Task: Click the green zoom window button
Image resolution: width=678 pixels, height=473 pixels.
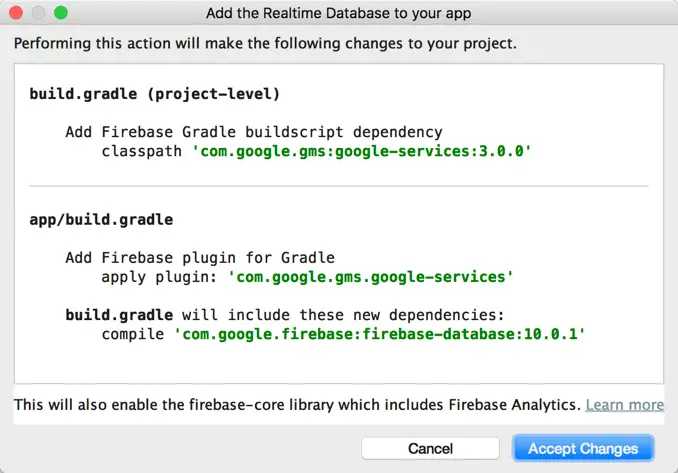Action: [x=61, y=13]
